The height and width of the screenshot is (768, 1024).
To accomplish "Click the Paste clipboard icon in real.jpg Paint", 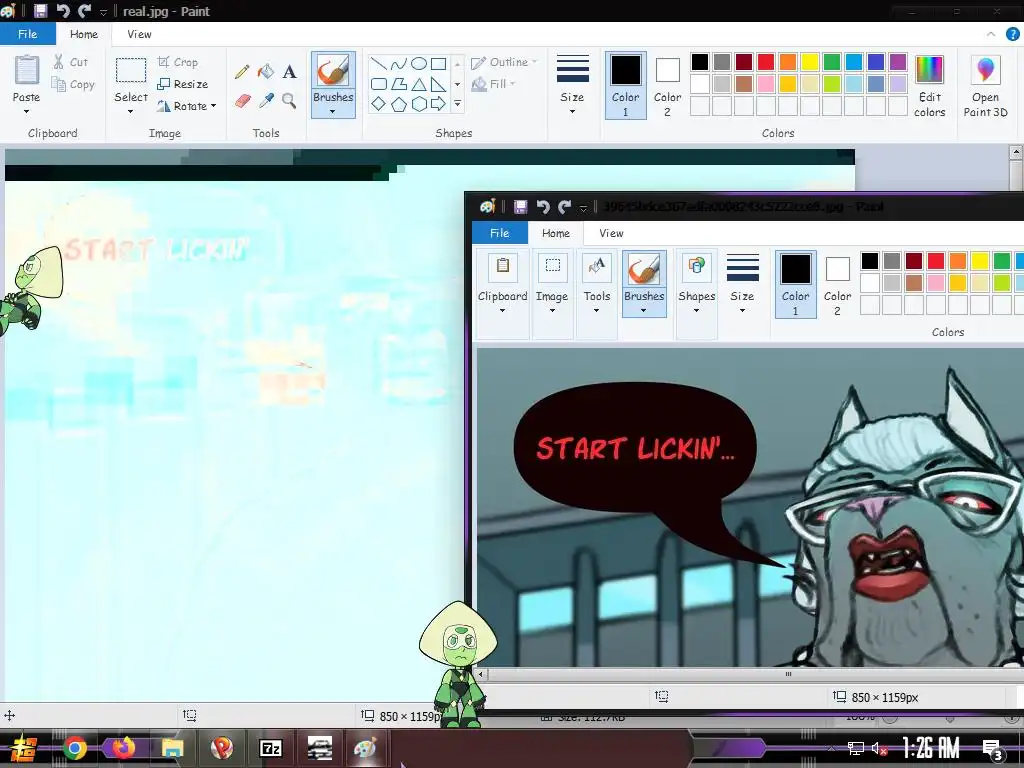I will tap(27, 69).
